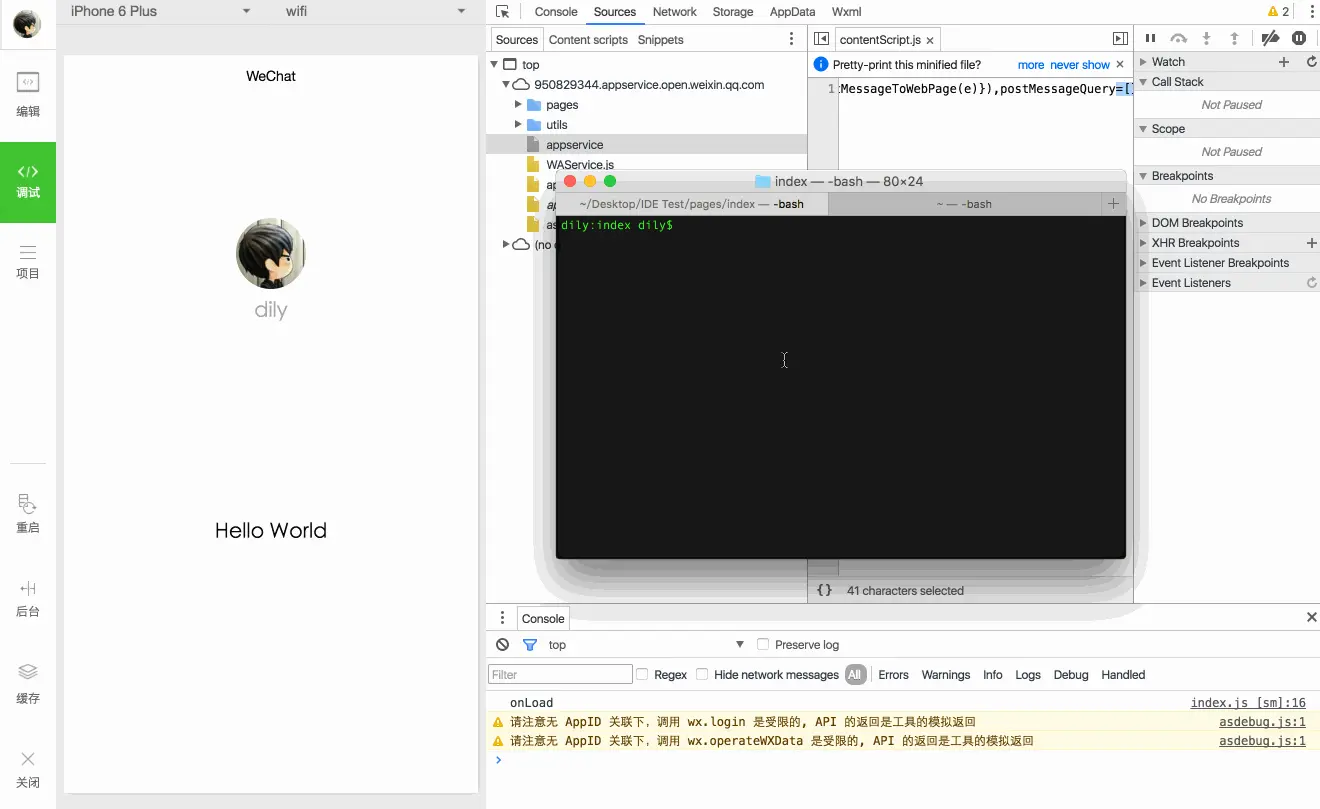This screenshot has height=809, width=1320.
Task: Filter console by Warnings
Action: click(x=946, y=675)
